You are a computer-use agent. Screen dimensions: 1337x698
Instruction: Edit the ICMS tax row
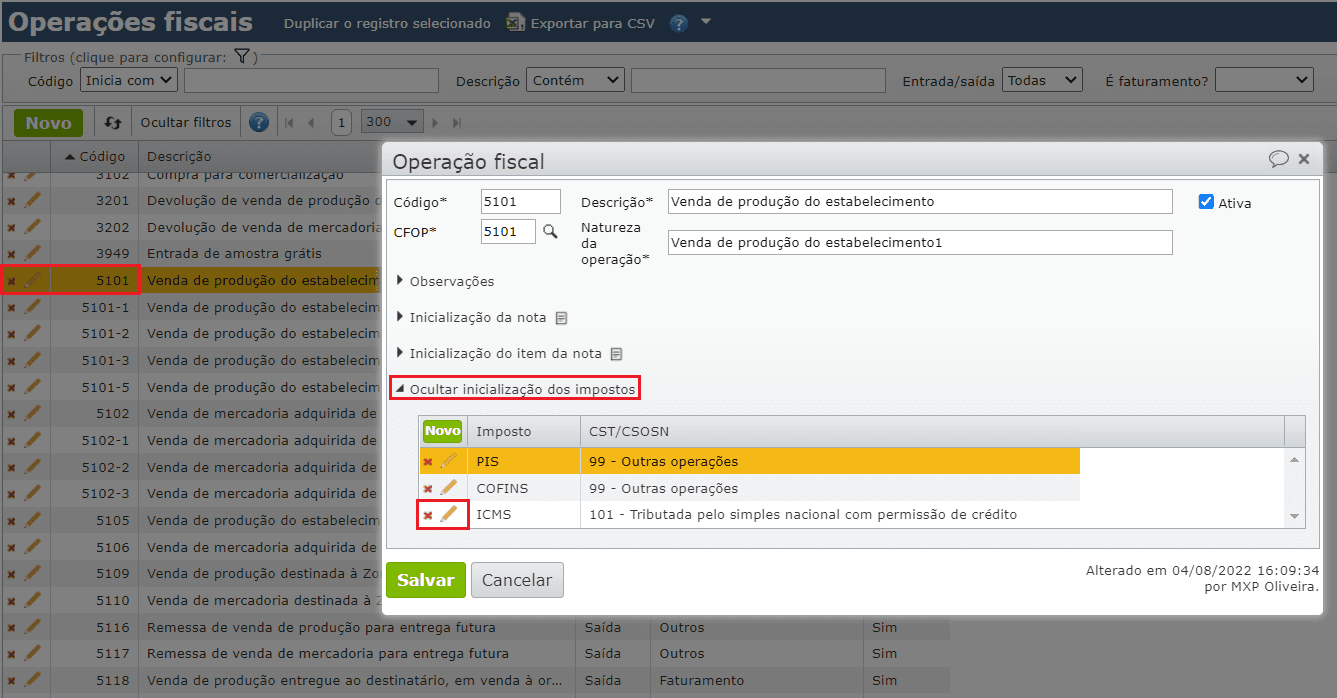[449, 514]
